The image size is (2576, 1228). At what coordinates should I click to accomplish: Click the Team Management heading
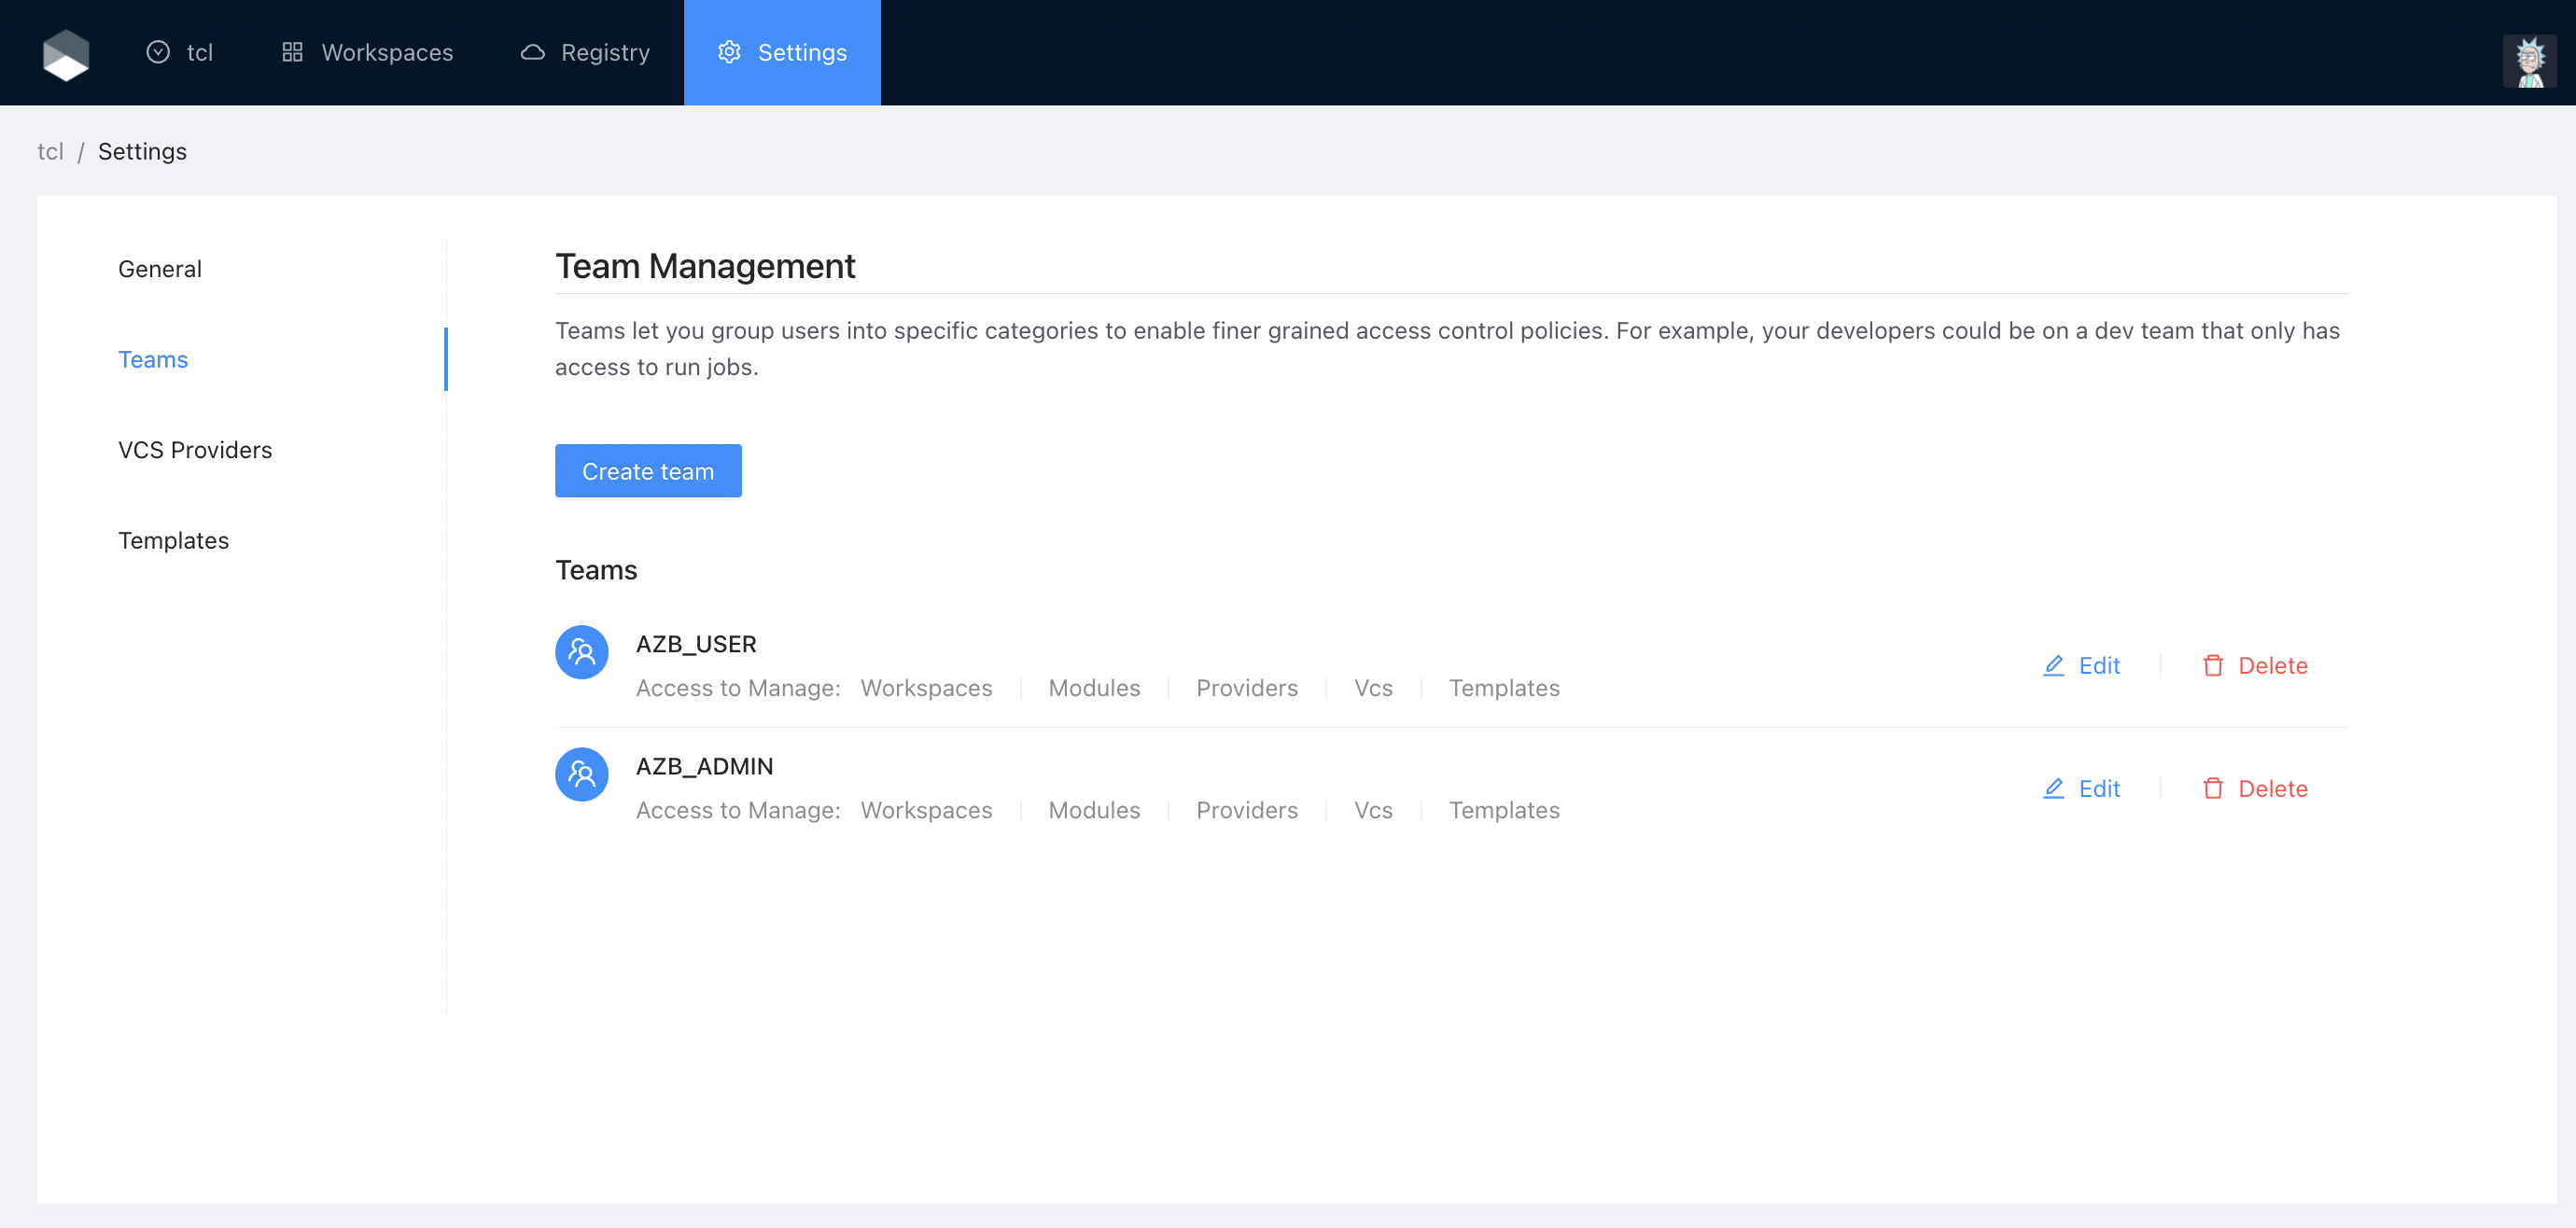tap(705, 266)
